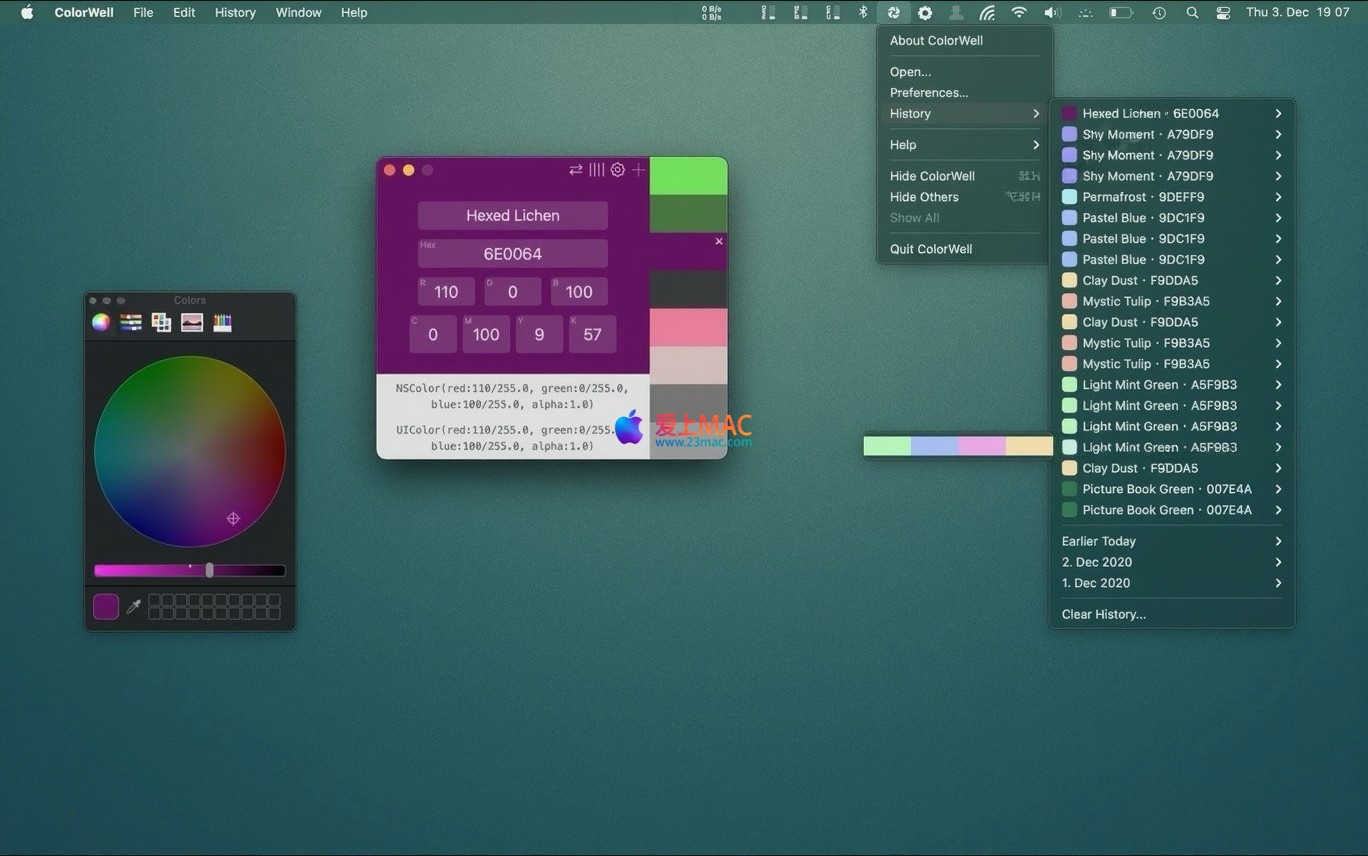This screenshot has width=1368, height=856.
Task: Switch to Color Sliders picker mode
Action: click(x=131, y=322)
